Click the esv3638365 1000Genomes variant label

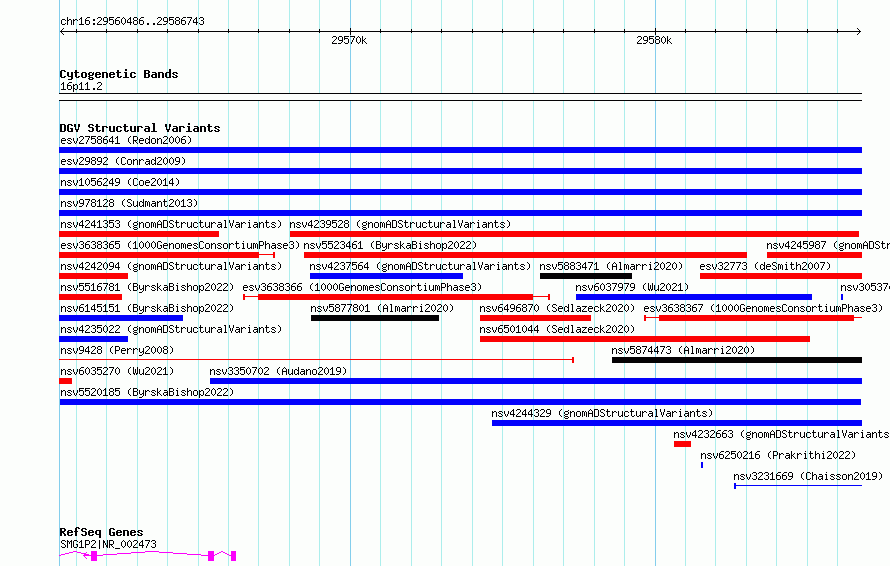(x=180, y=245)
